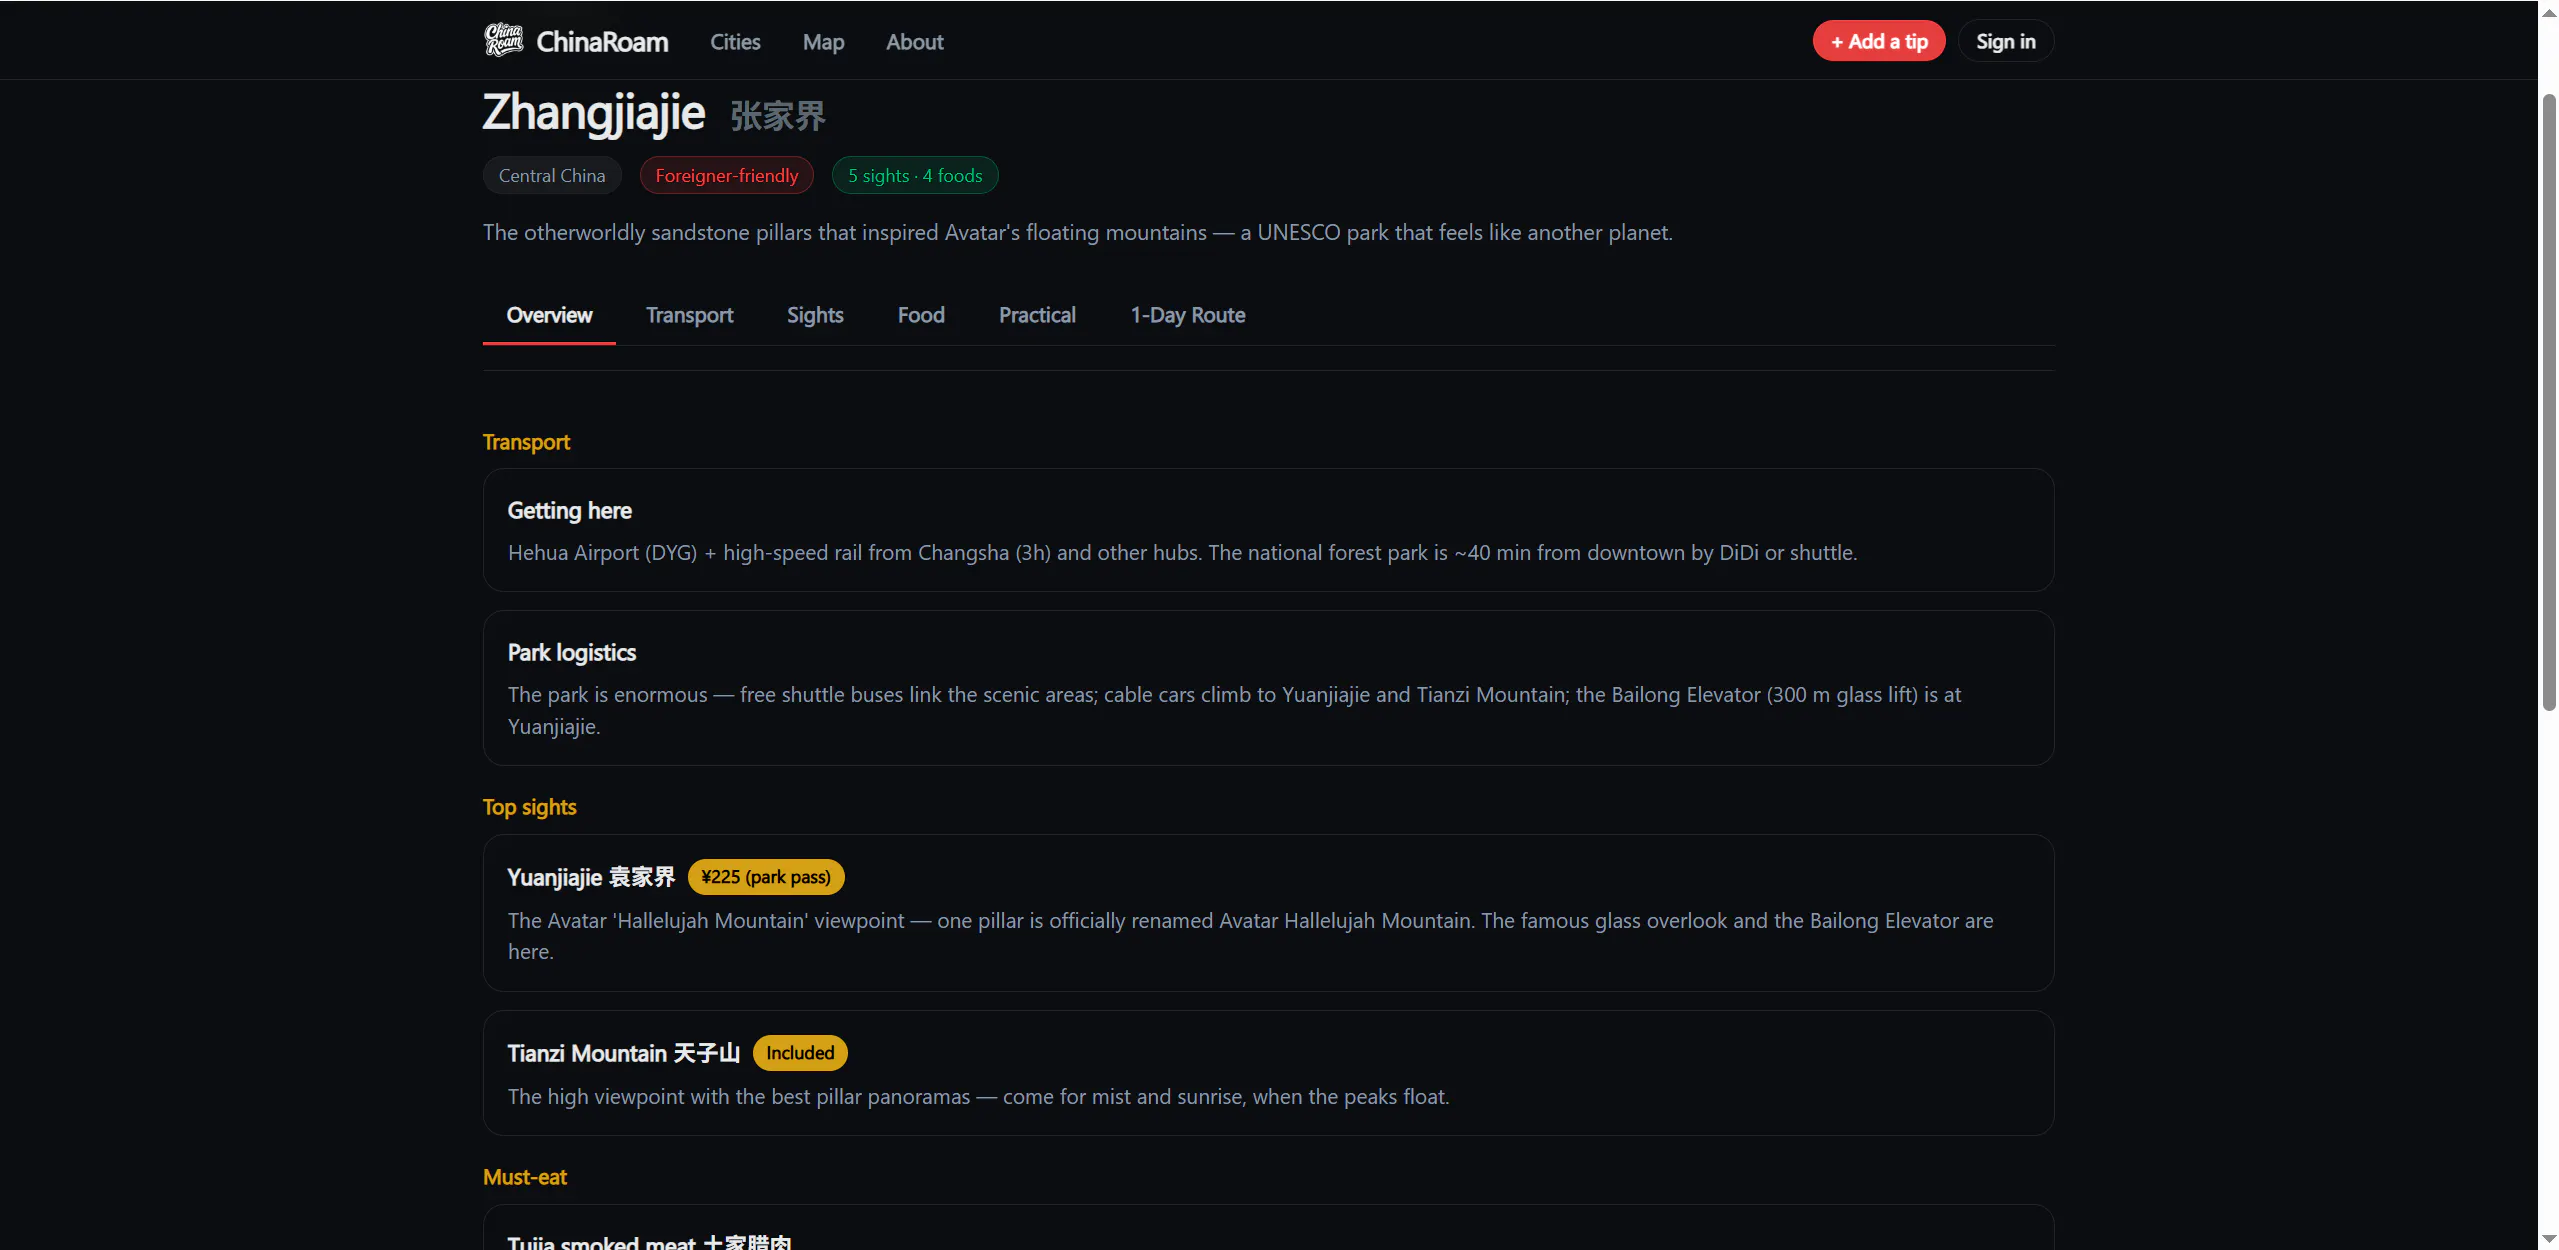
Task: Click the Must-eat section heading
Action: coord(524,1177)
